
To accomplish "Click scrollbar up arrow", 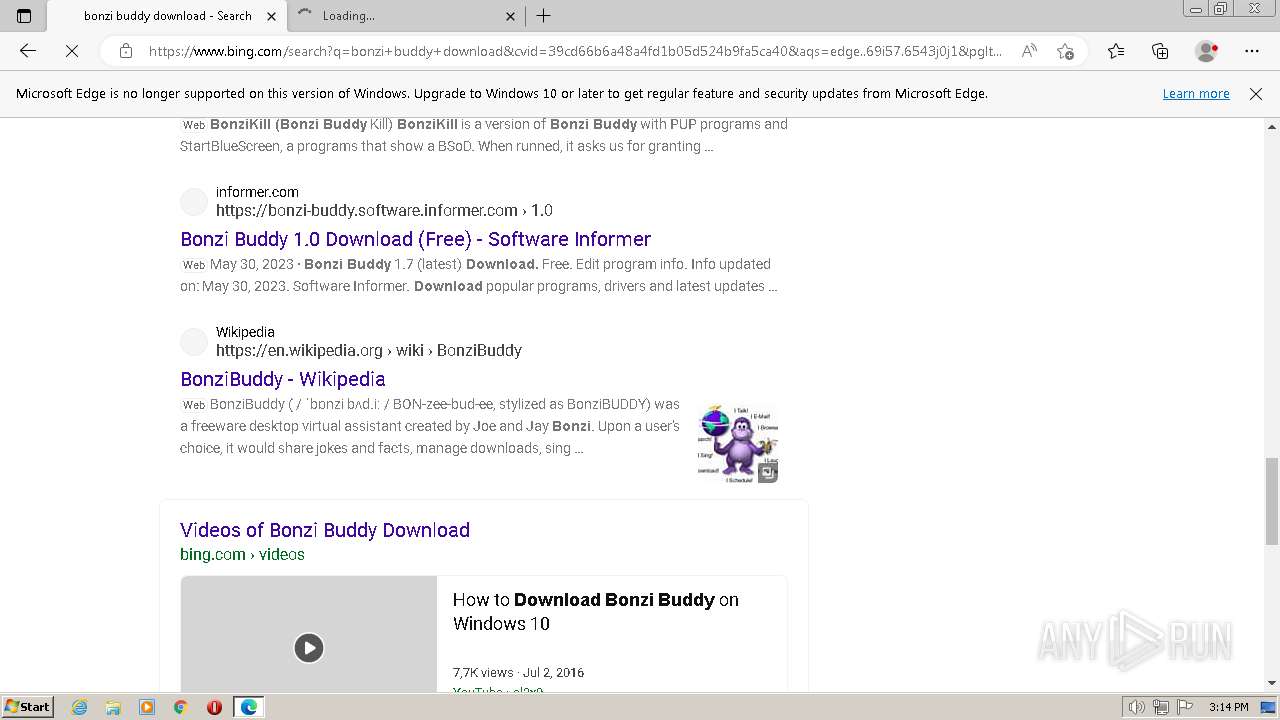I will [1271, 127].
